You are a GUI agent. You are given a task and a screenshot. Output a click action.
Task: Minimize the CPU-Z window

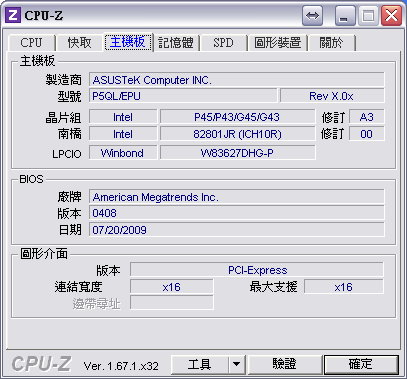click(x=345, y=16)
